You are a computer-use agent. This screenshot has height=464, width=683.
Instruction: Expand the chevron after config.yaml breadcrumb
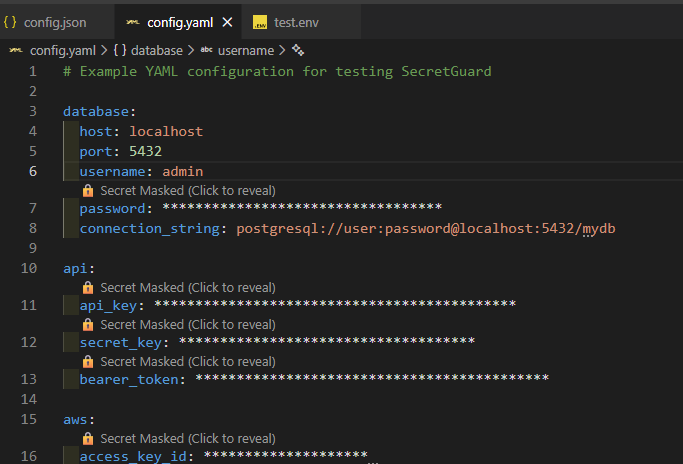click(104, 51)
